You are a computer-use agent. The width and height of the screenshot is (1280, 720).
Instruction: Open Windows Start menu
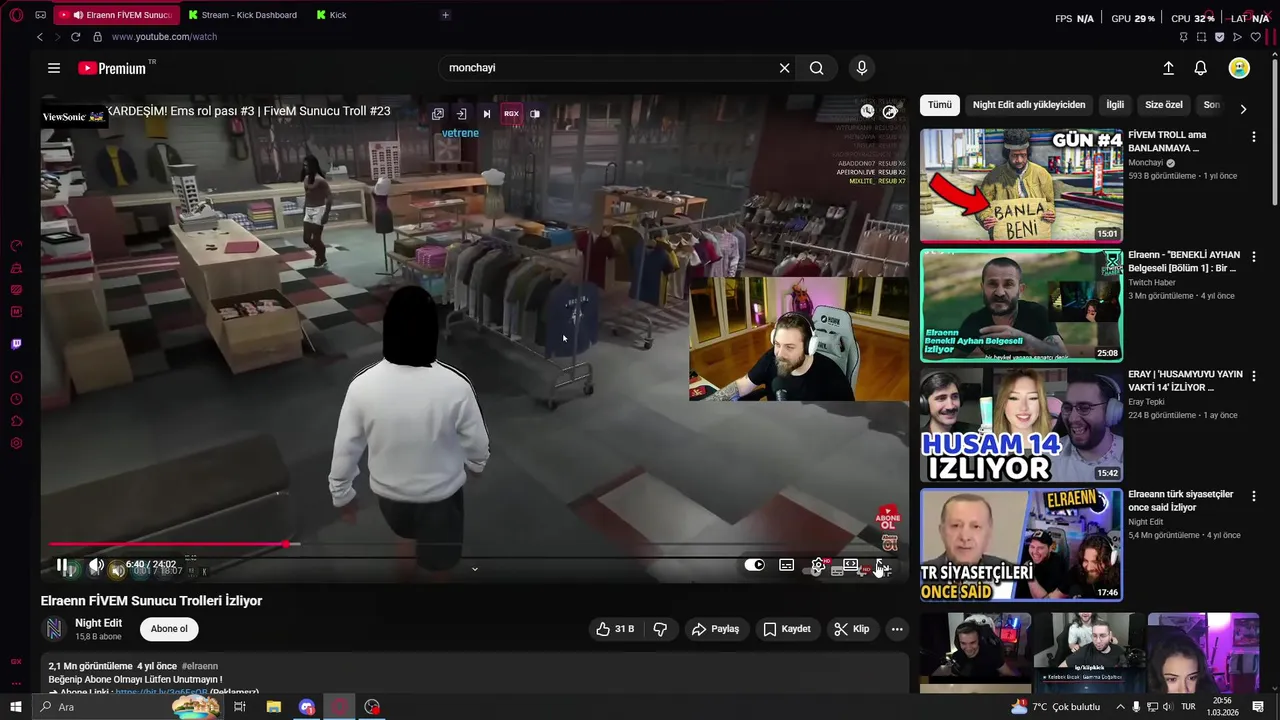[16, 707]
